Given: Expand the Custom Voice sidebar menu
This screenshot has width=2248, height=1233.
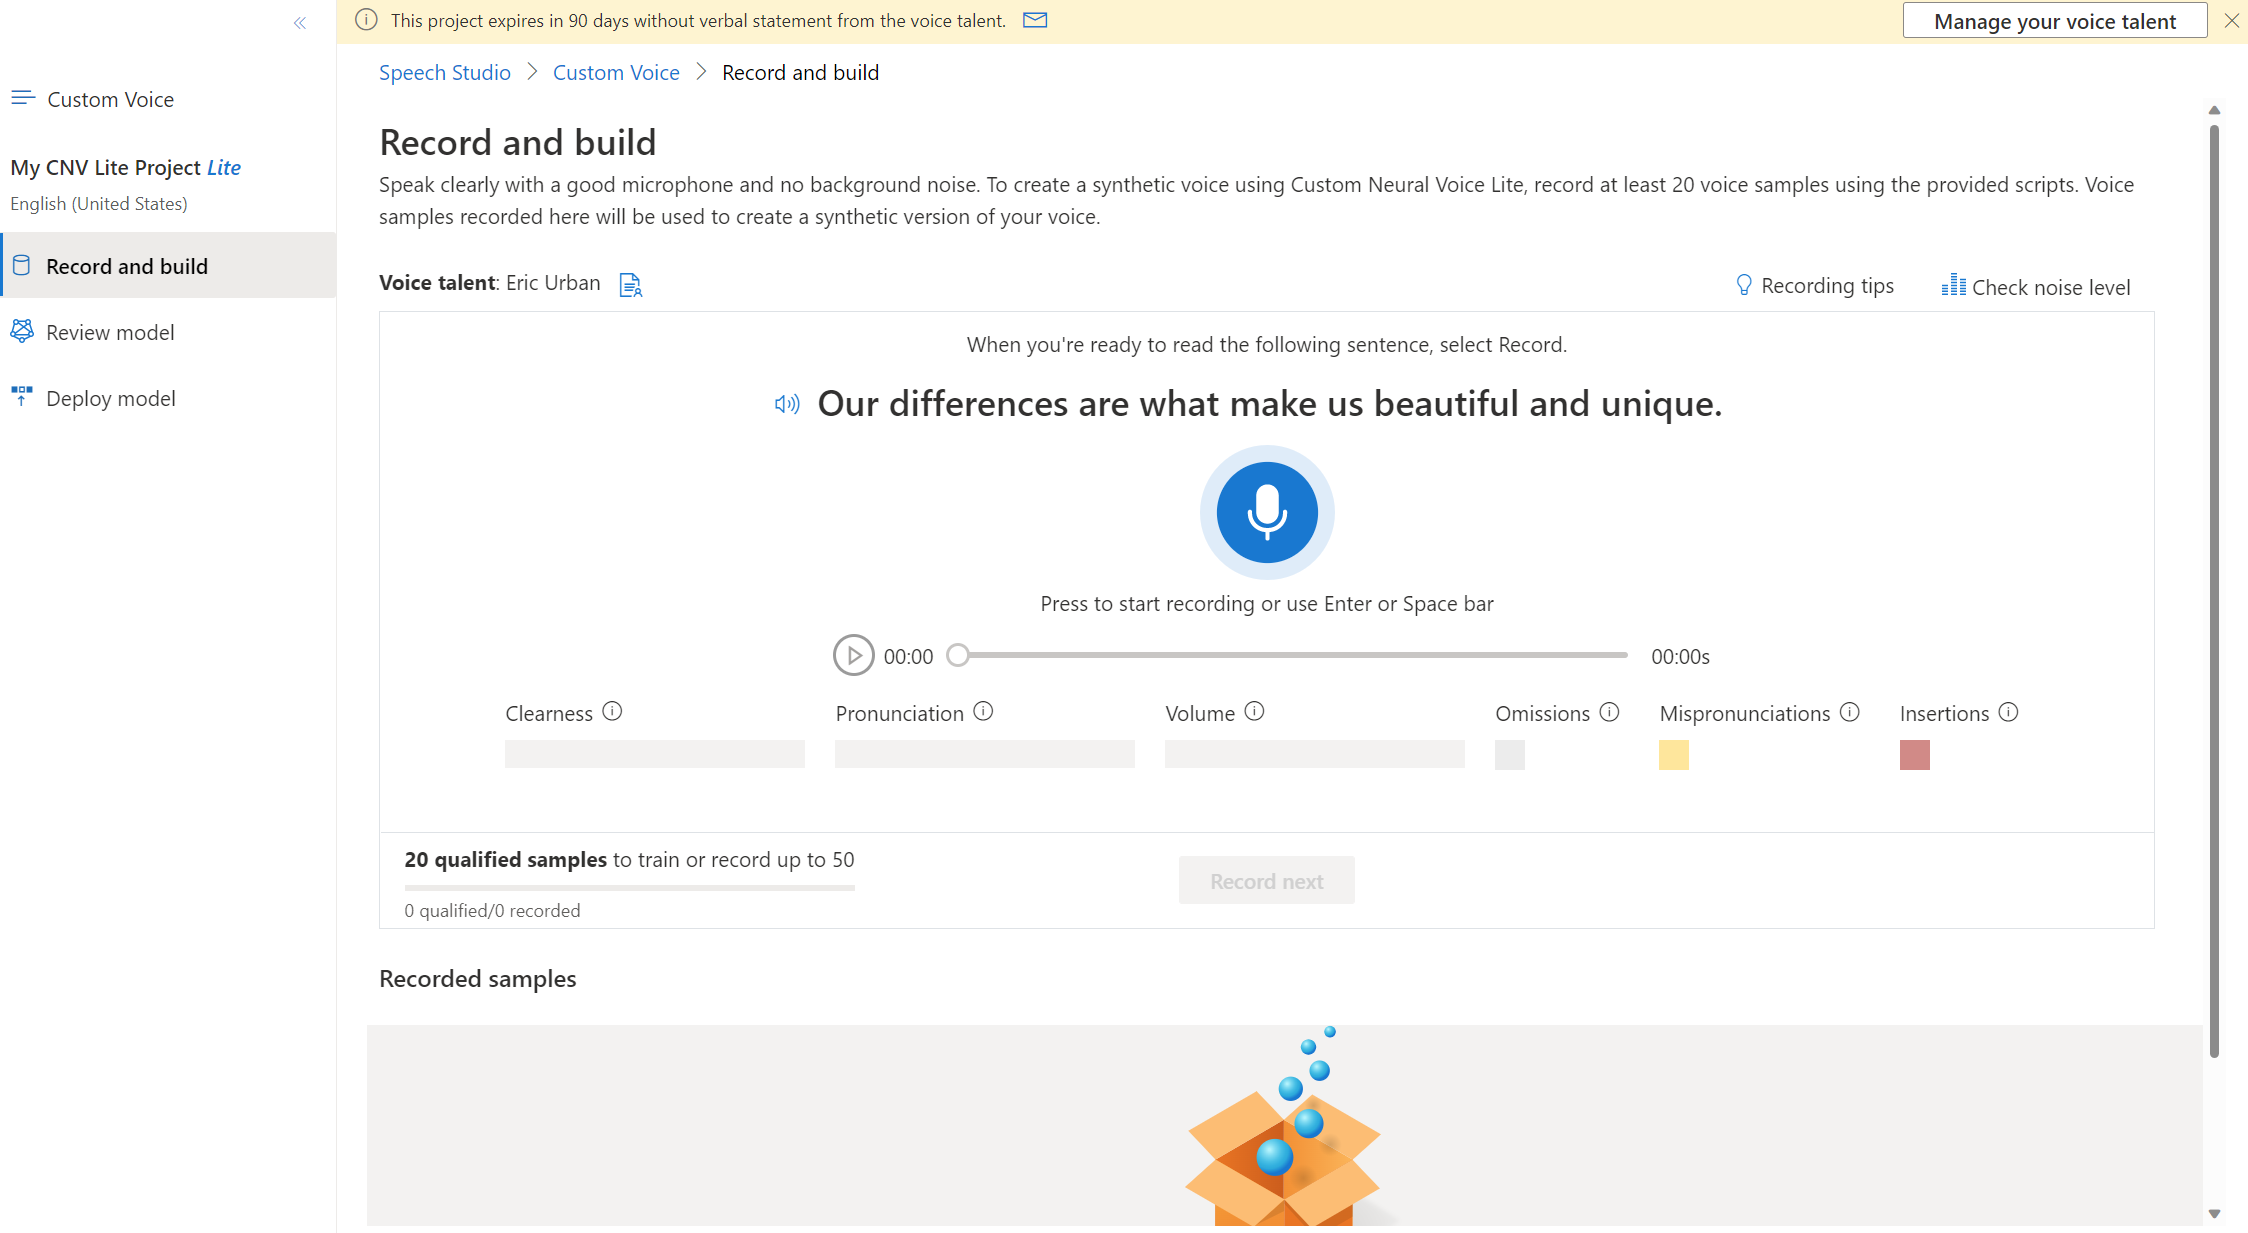Looking at the screenshot, I should (x=24, y=97).
